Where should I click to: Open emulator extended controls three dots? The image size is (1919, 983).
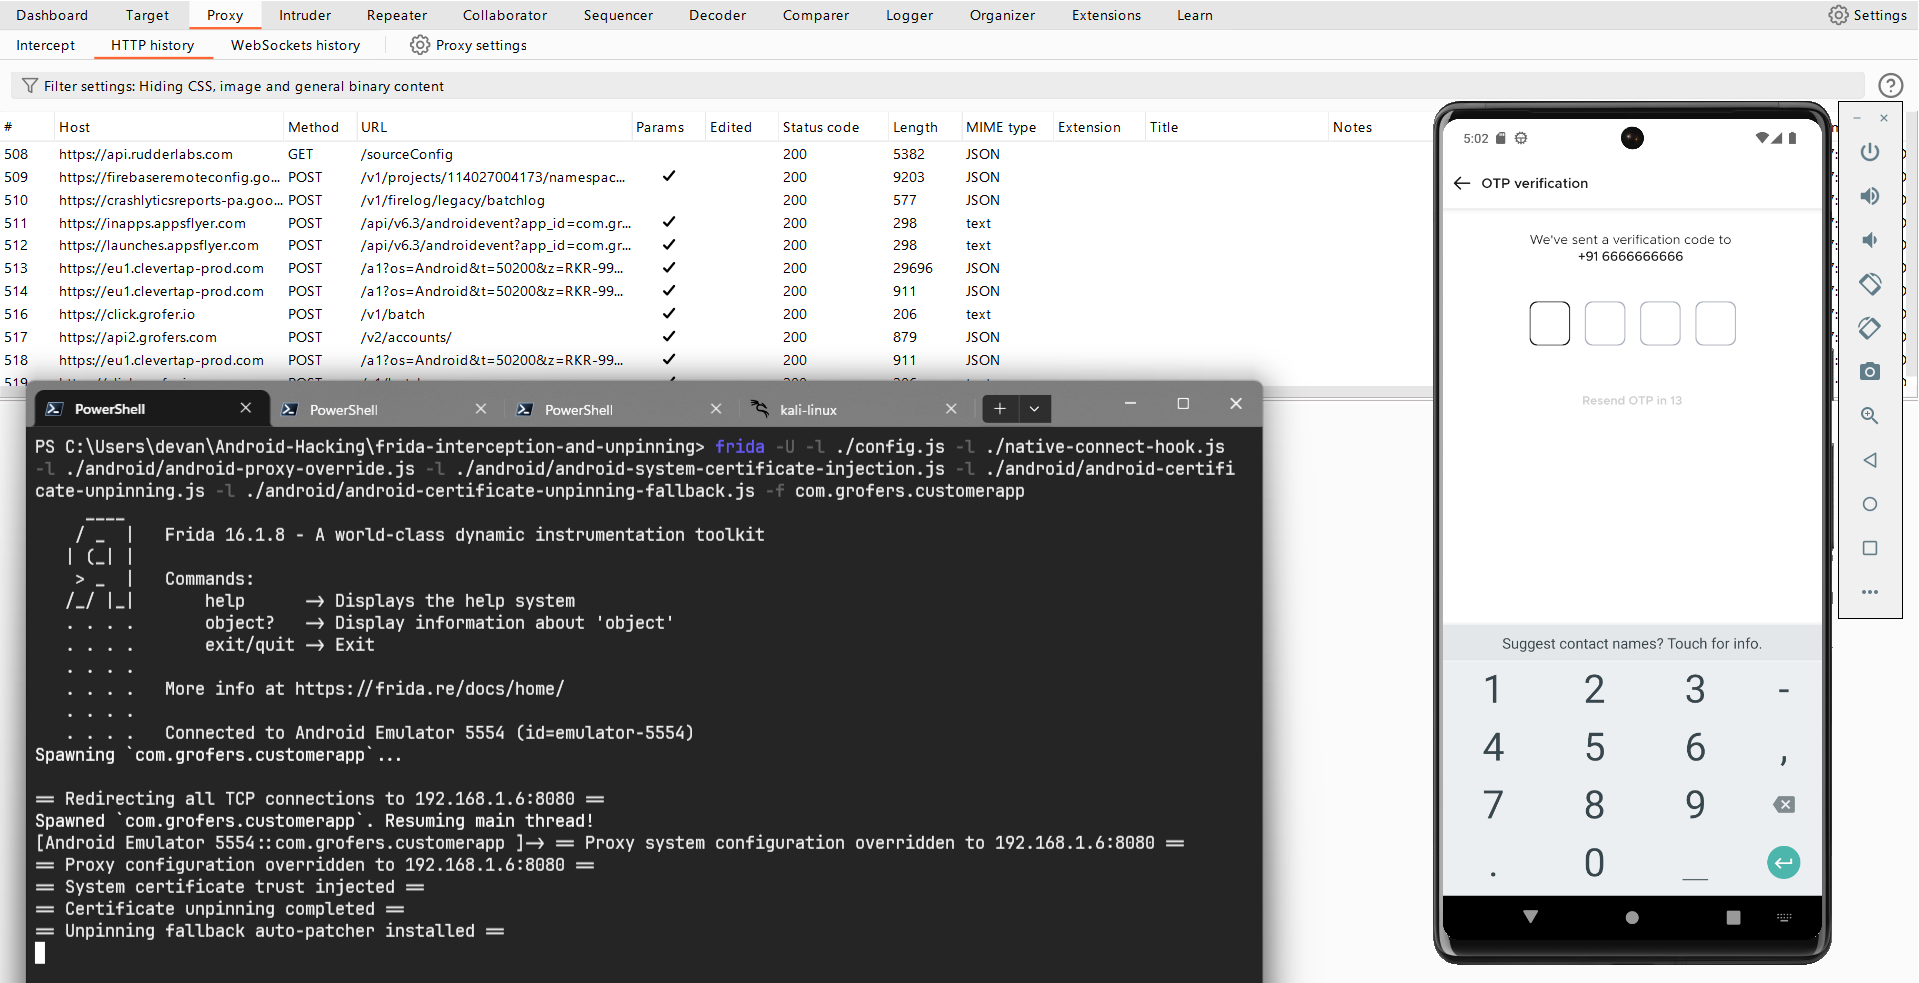click(x=1869, y=592)
